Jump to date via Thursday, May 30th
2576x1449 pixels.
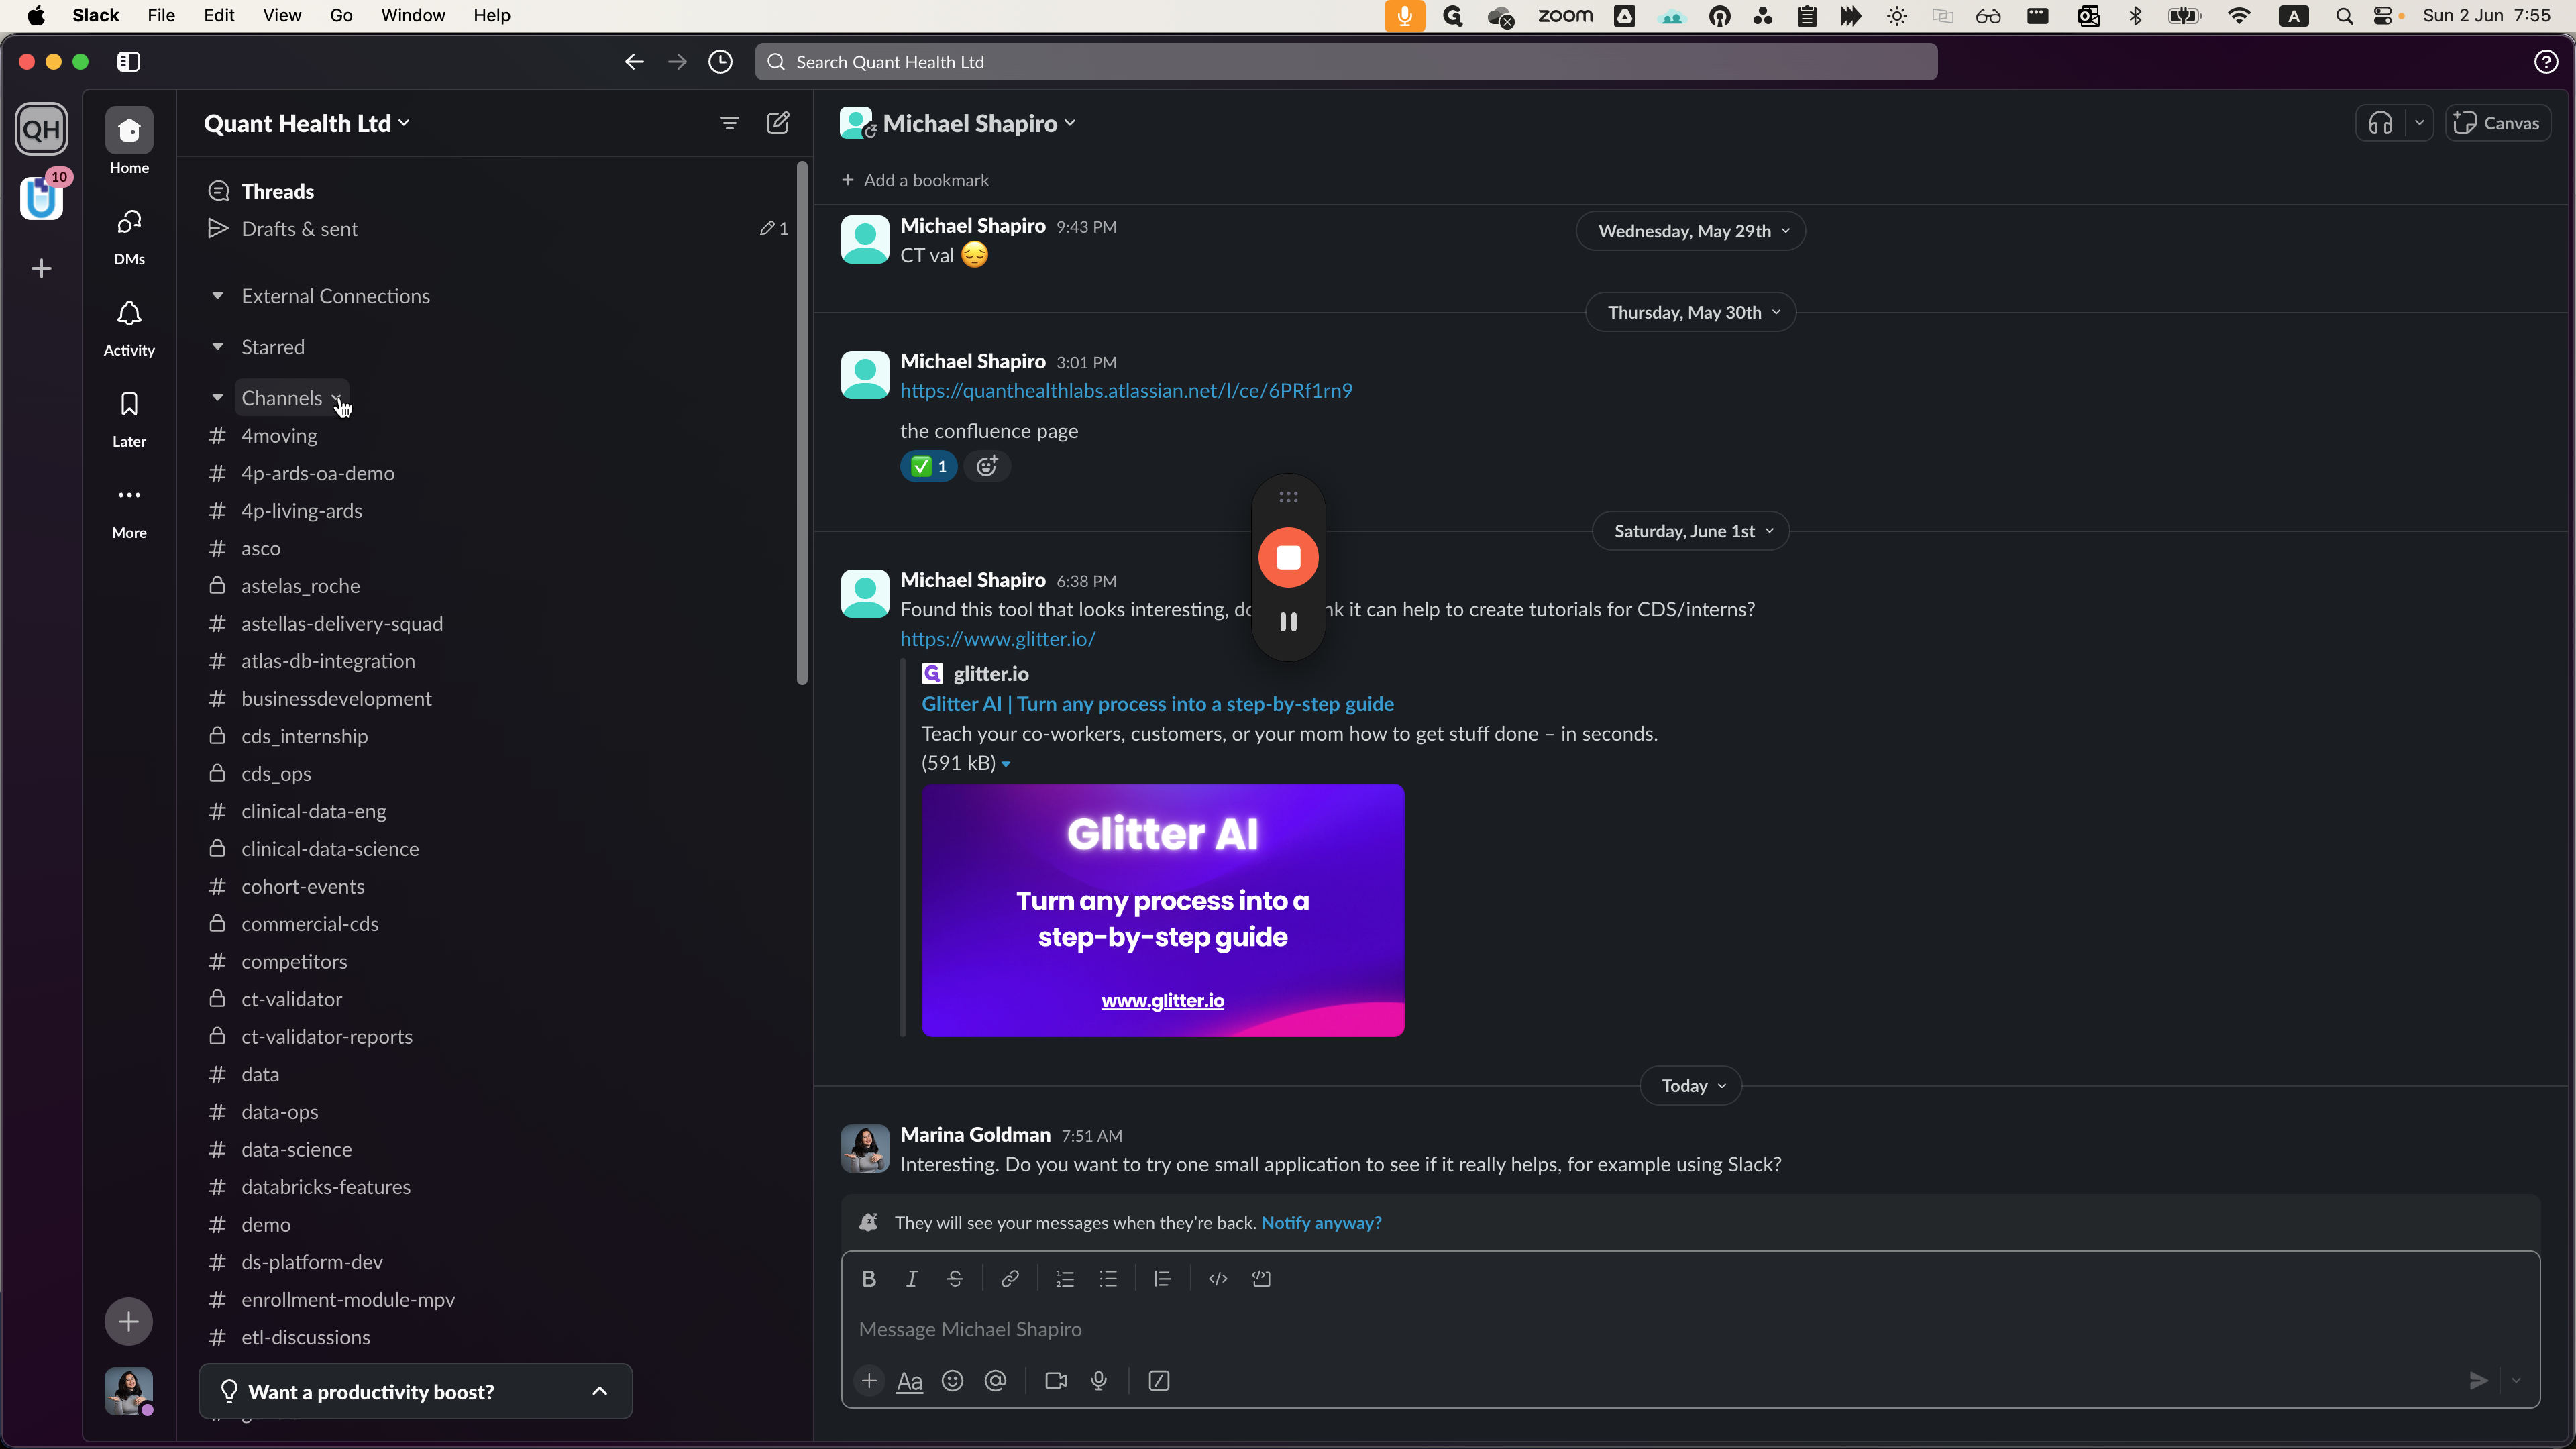click(x=1691, y=313)
